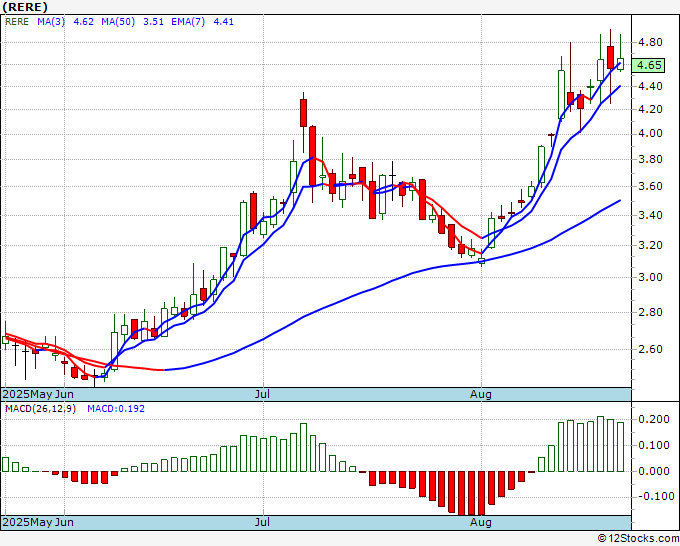Click the 2025May Jun label on MACD axis
This screenshot has height=546, width=680.
point(38,522)
